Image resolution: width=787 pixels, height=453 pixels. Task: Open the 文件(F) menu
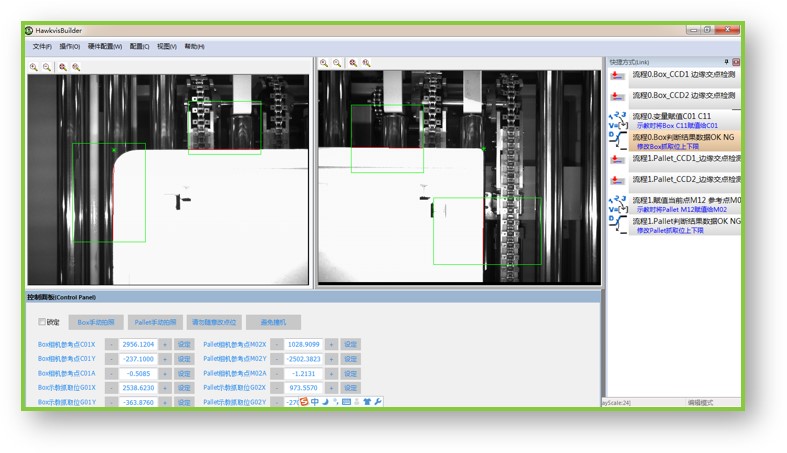[x=42, y=47]
